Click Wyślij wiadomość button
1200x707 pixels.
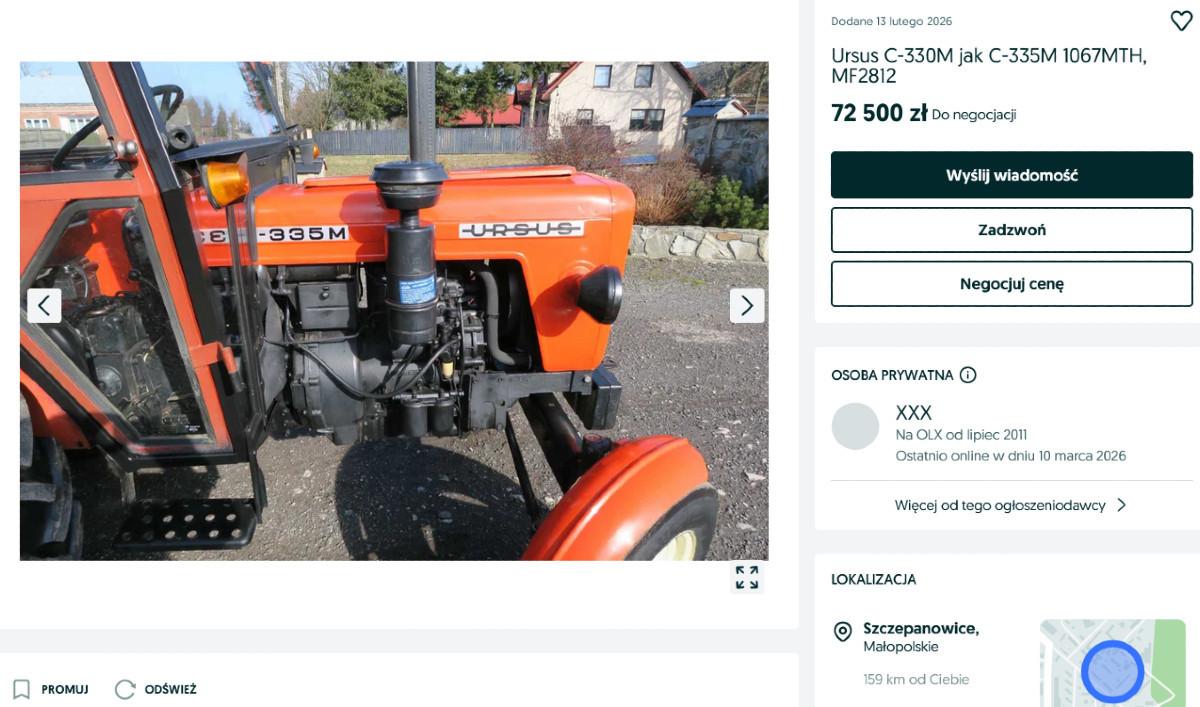1012,175
